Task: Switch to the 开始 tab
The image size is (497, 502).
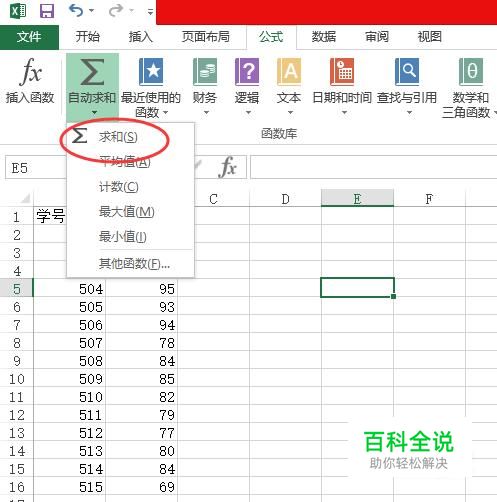Action: (87, 37)
